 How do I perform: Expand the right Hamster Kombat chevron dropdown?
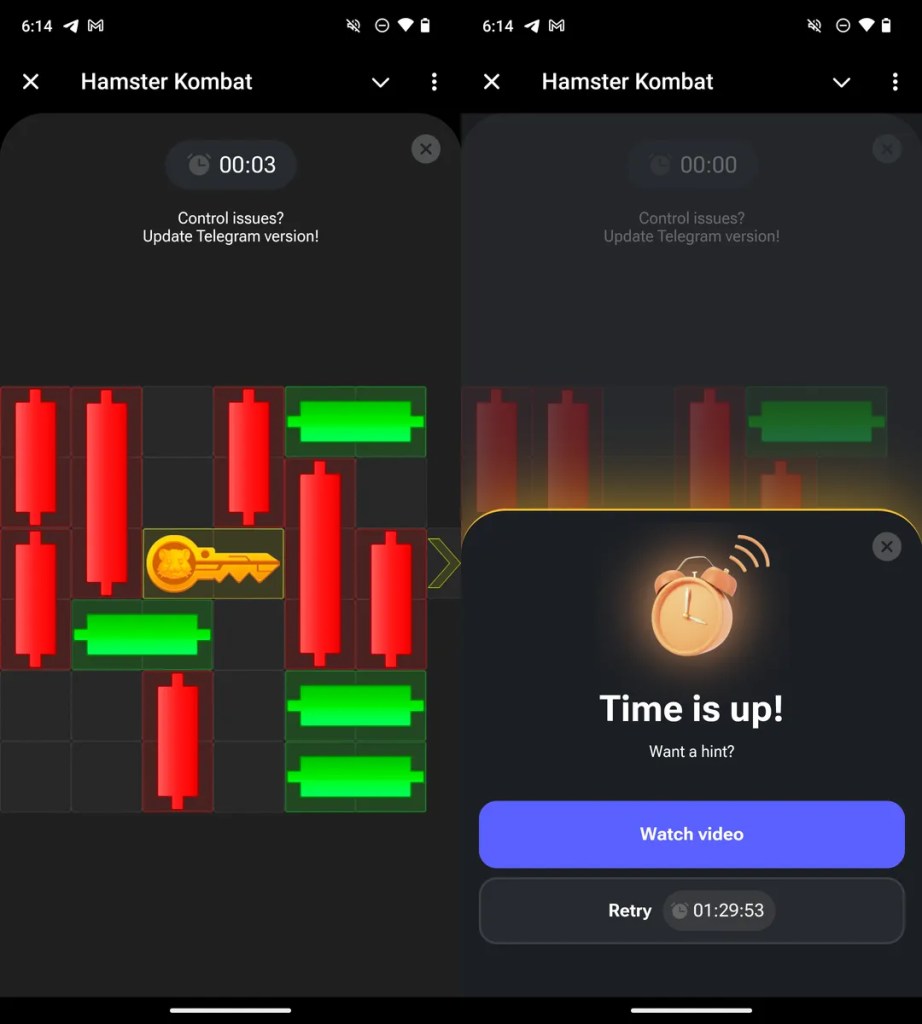pyautogui.click(x=842, y=82)
